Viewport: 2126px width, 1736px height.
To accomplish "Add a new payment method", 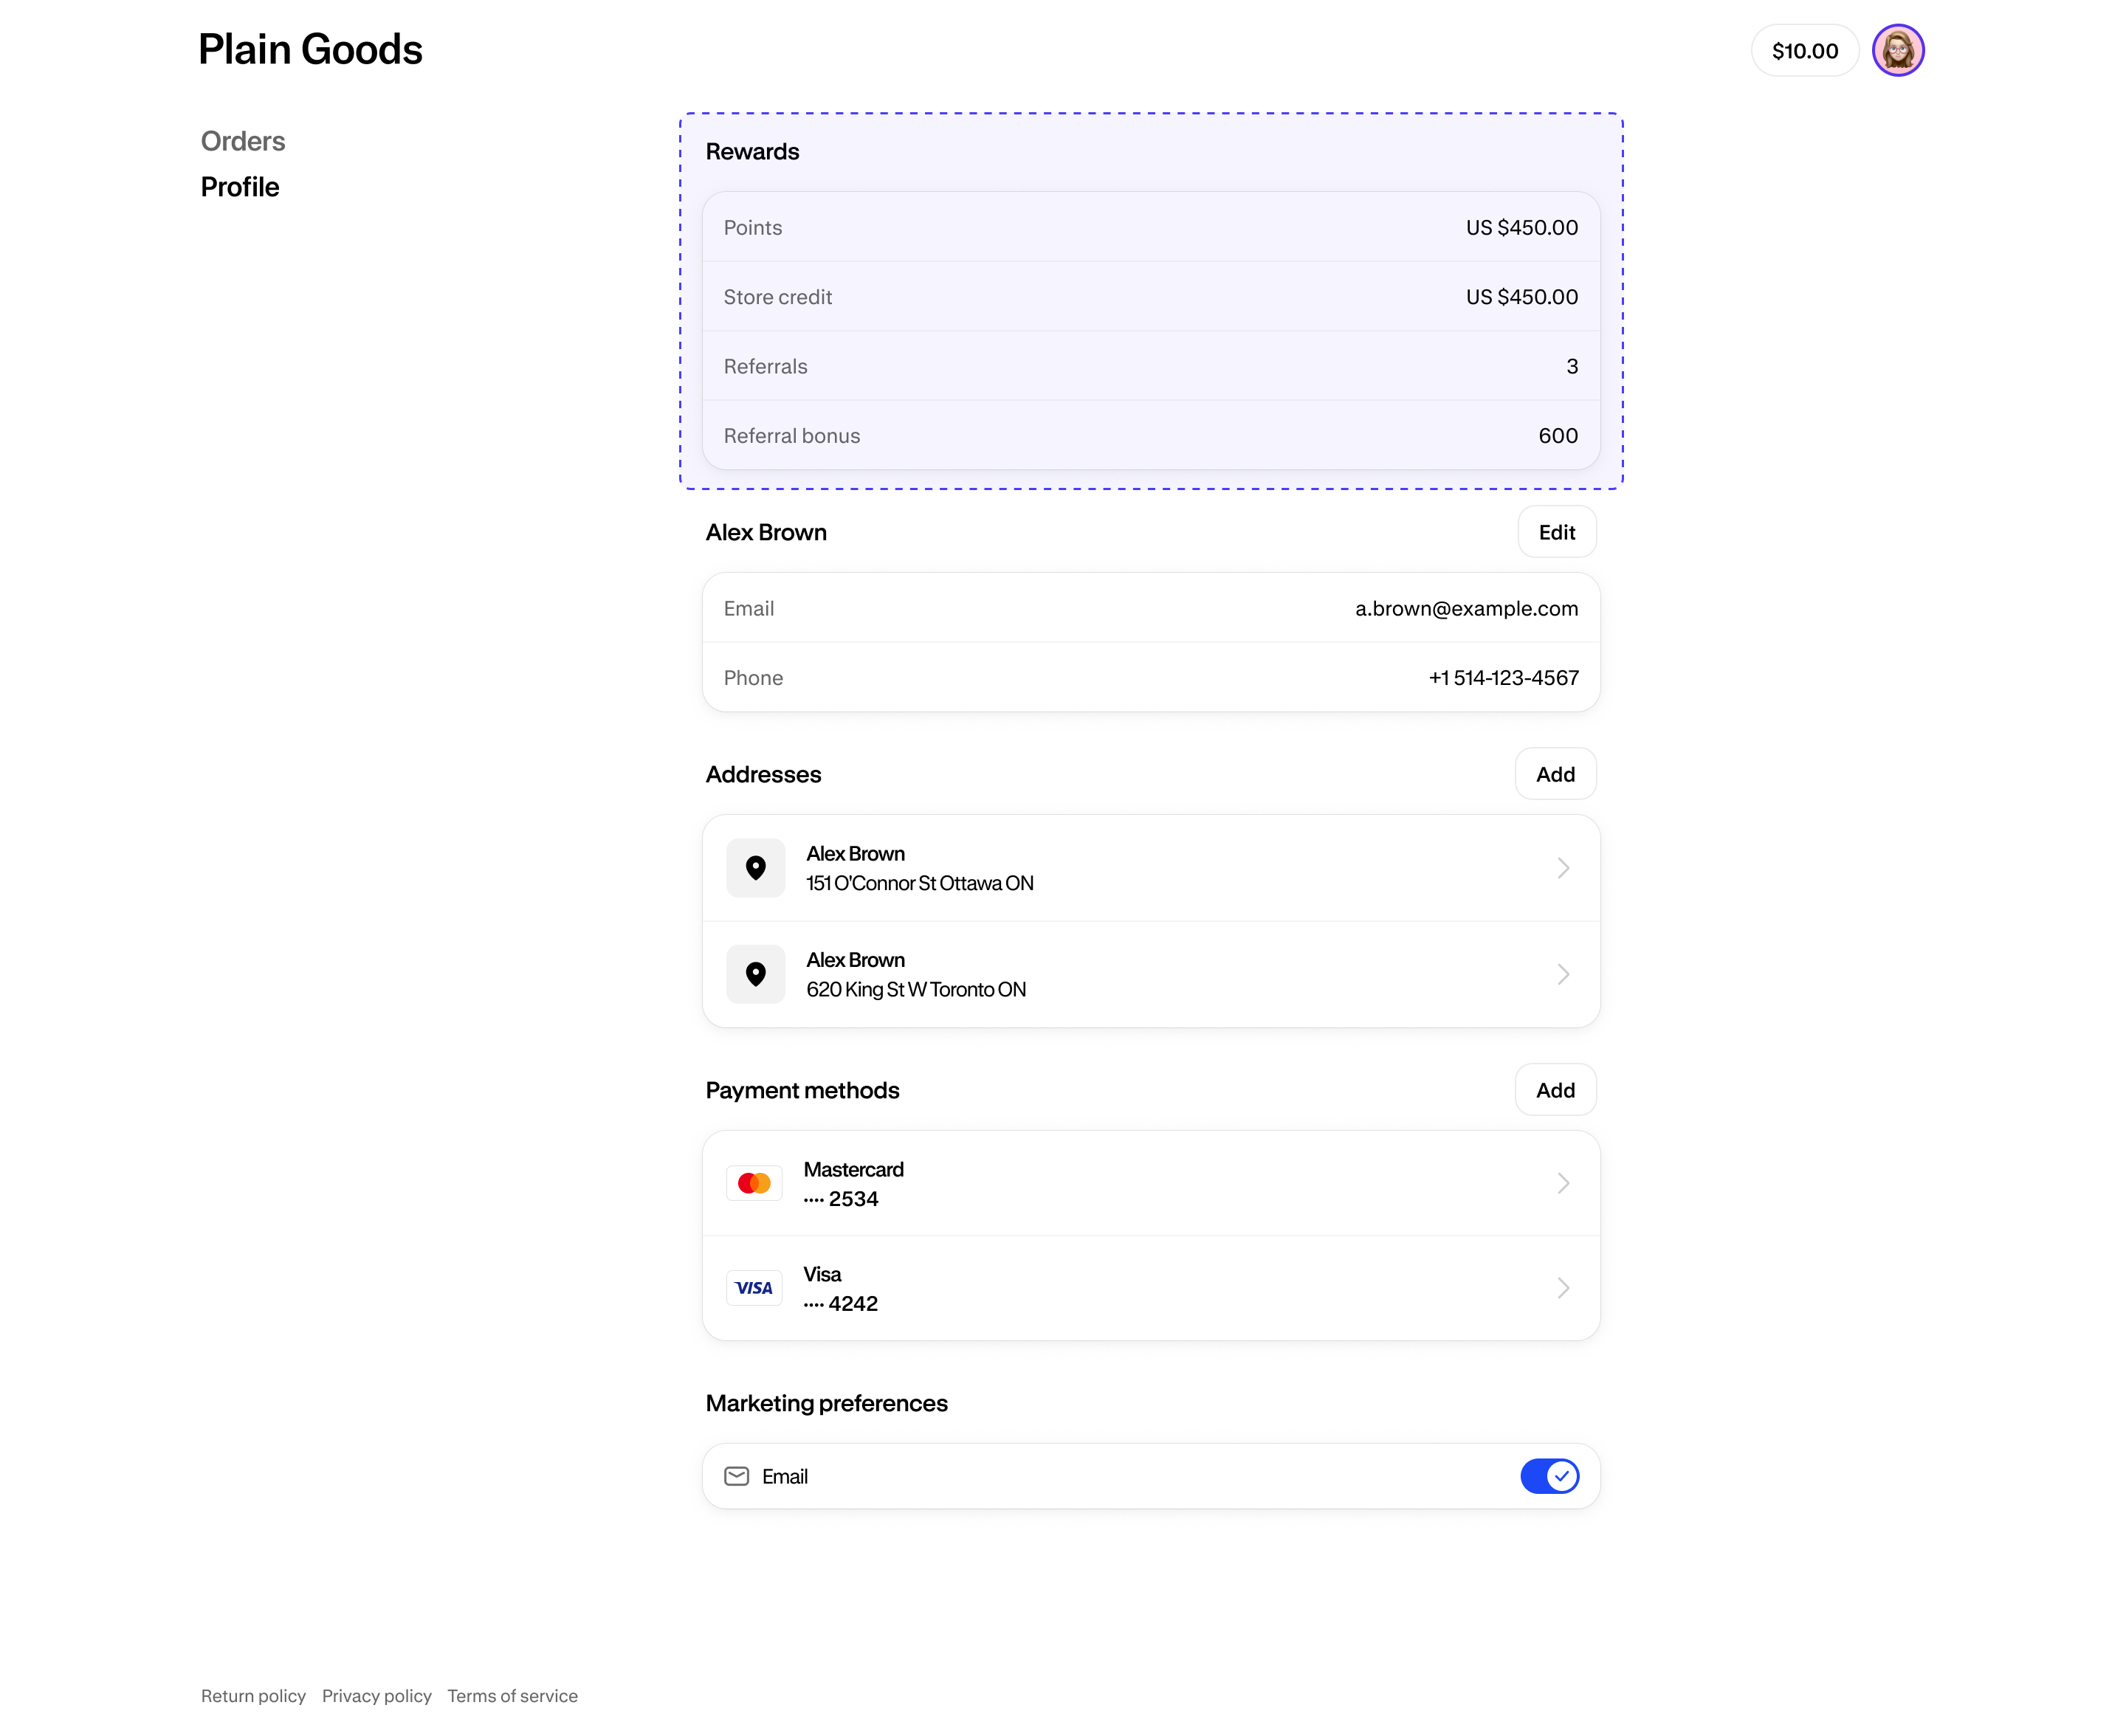I will tap(1555, 1090).
